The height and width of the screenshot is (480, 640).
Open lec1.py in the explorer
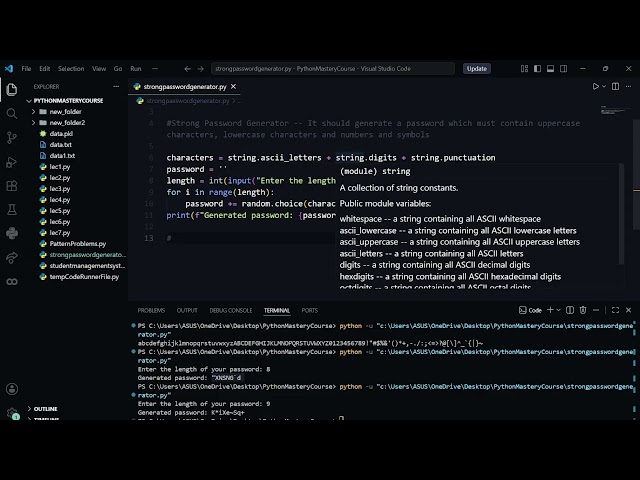(x=60, y=167)
